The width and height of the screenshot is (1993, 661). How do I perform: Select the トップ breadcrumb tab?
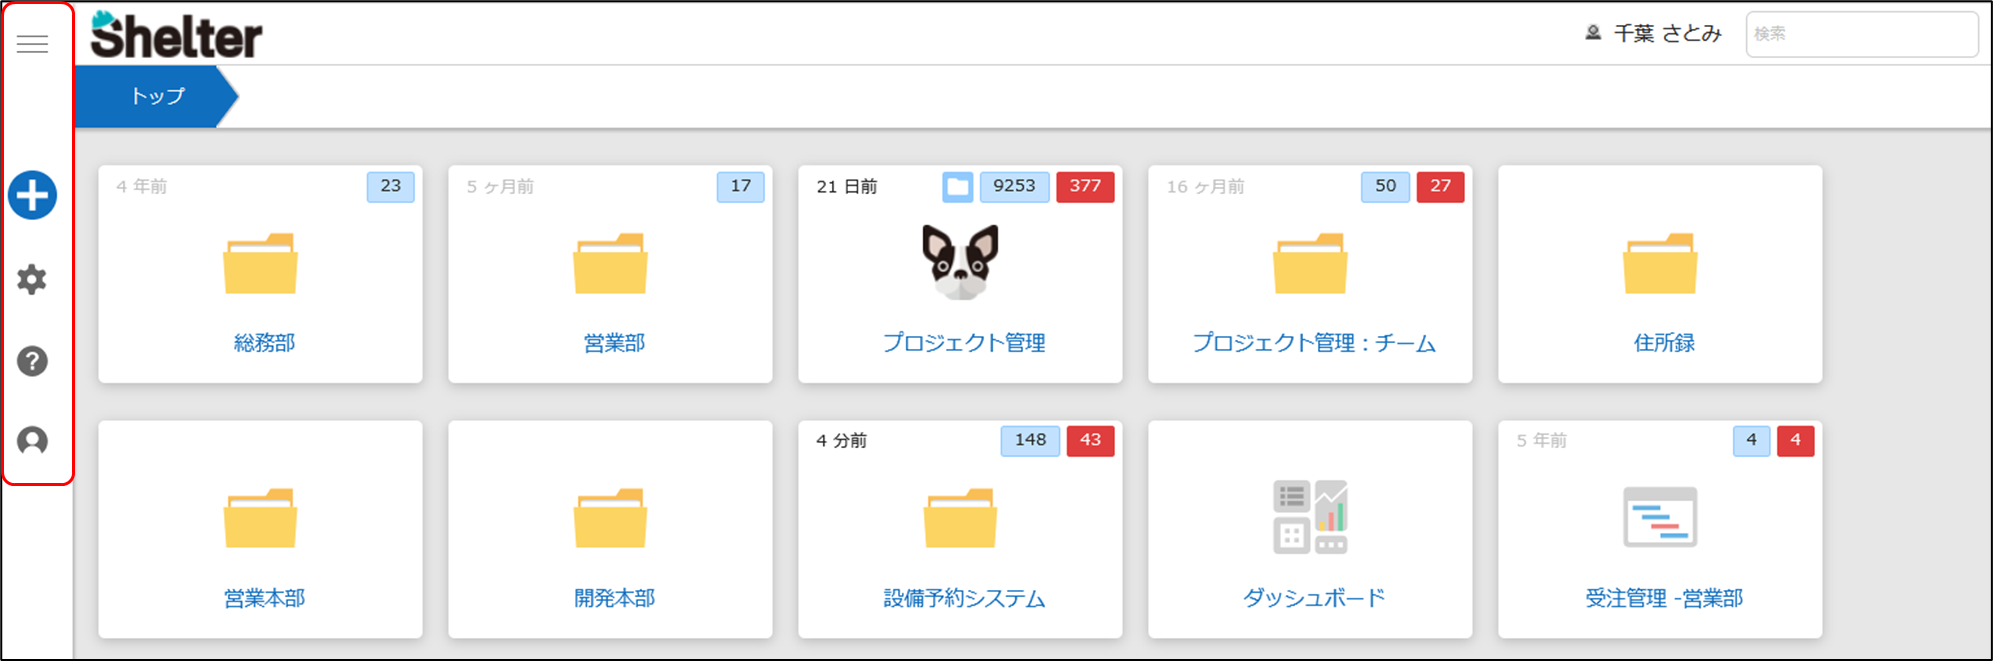tap(157, 96)
